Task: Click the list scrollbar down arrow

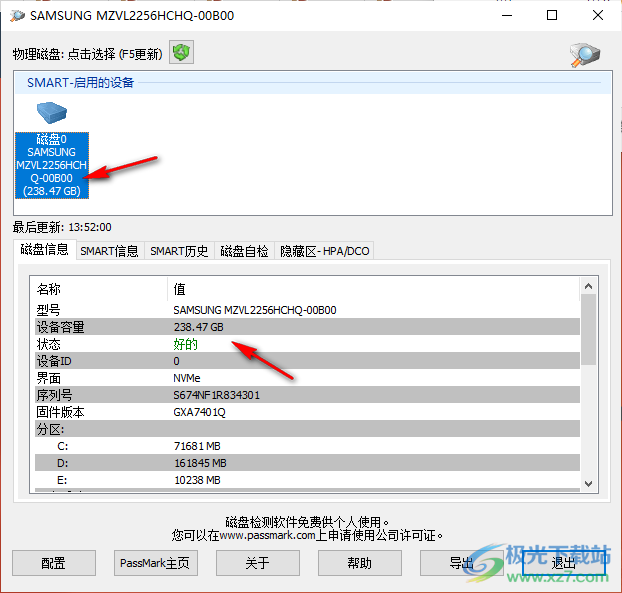Action: coord(589,484)
